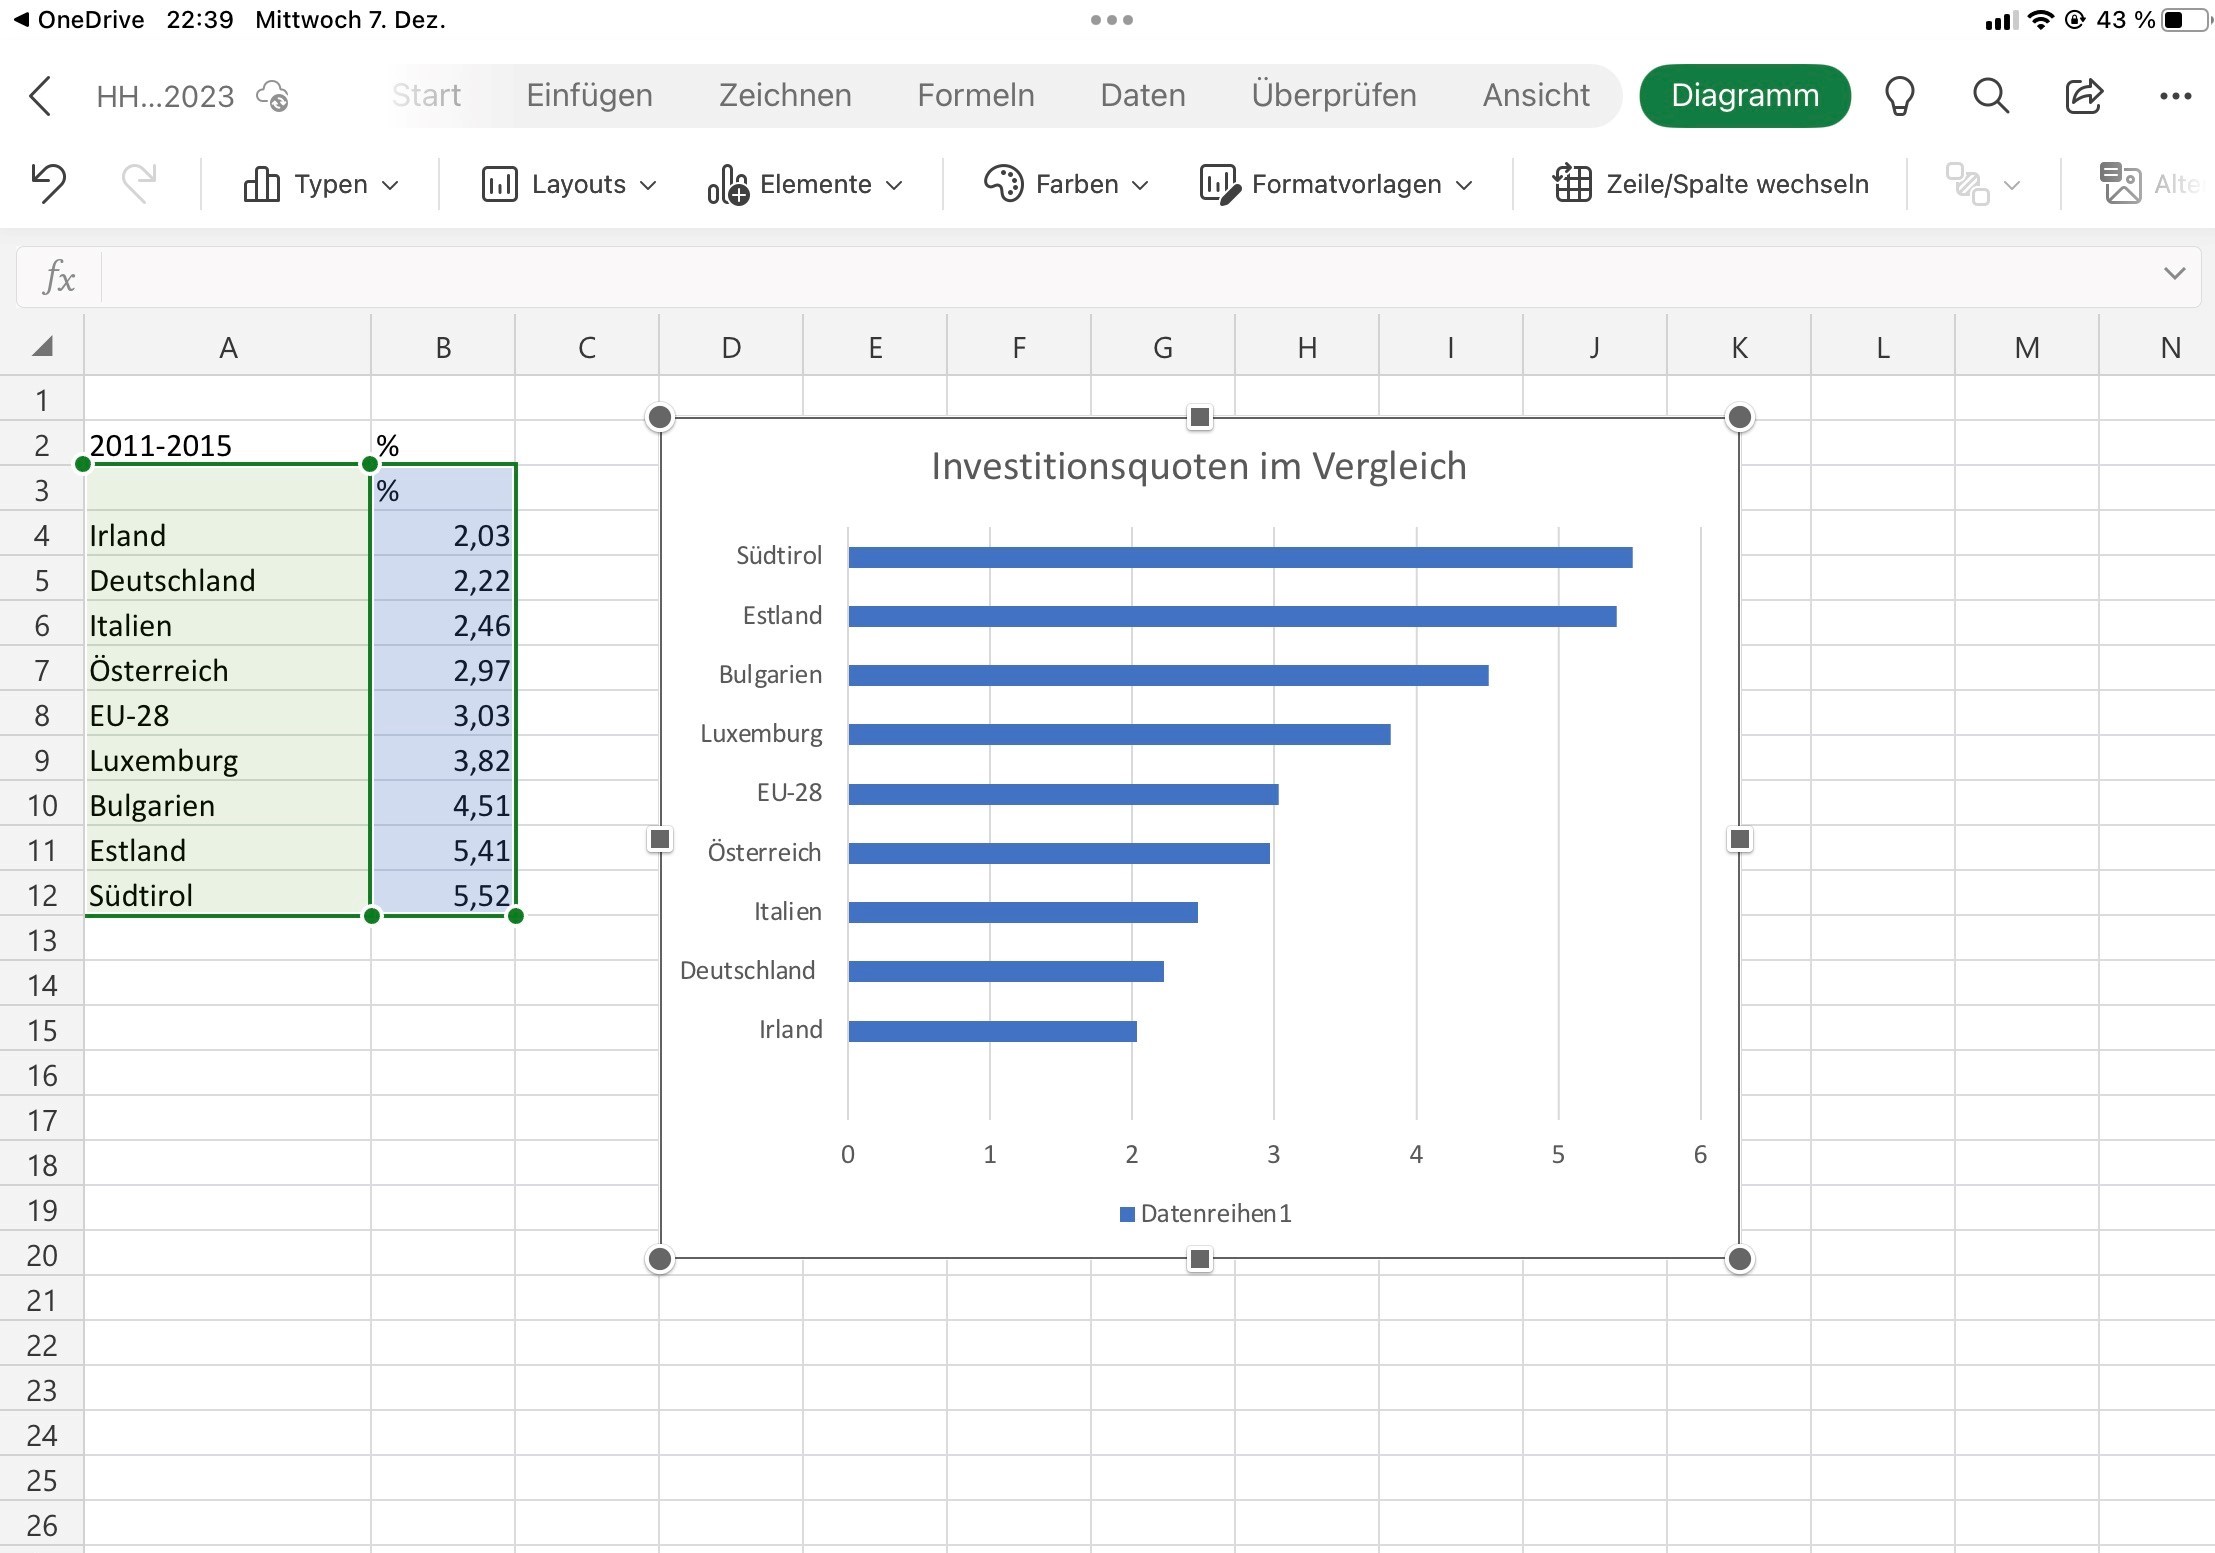Undo the last action
The height and width of the screenshot is (1553, 2215).
[x=48, y=184]
